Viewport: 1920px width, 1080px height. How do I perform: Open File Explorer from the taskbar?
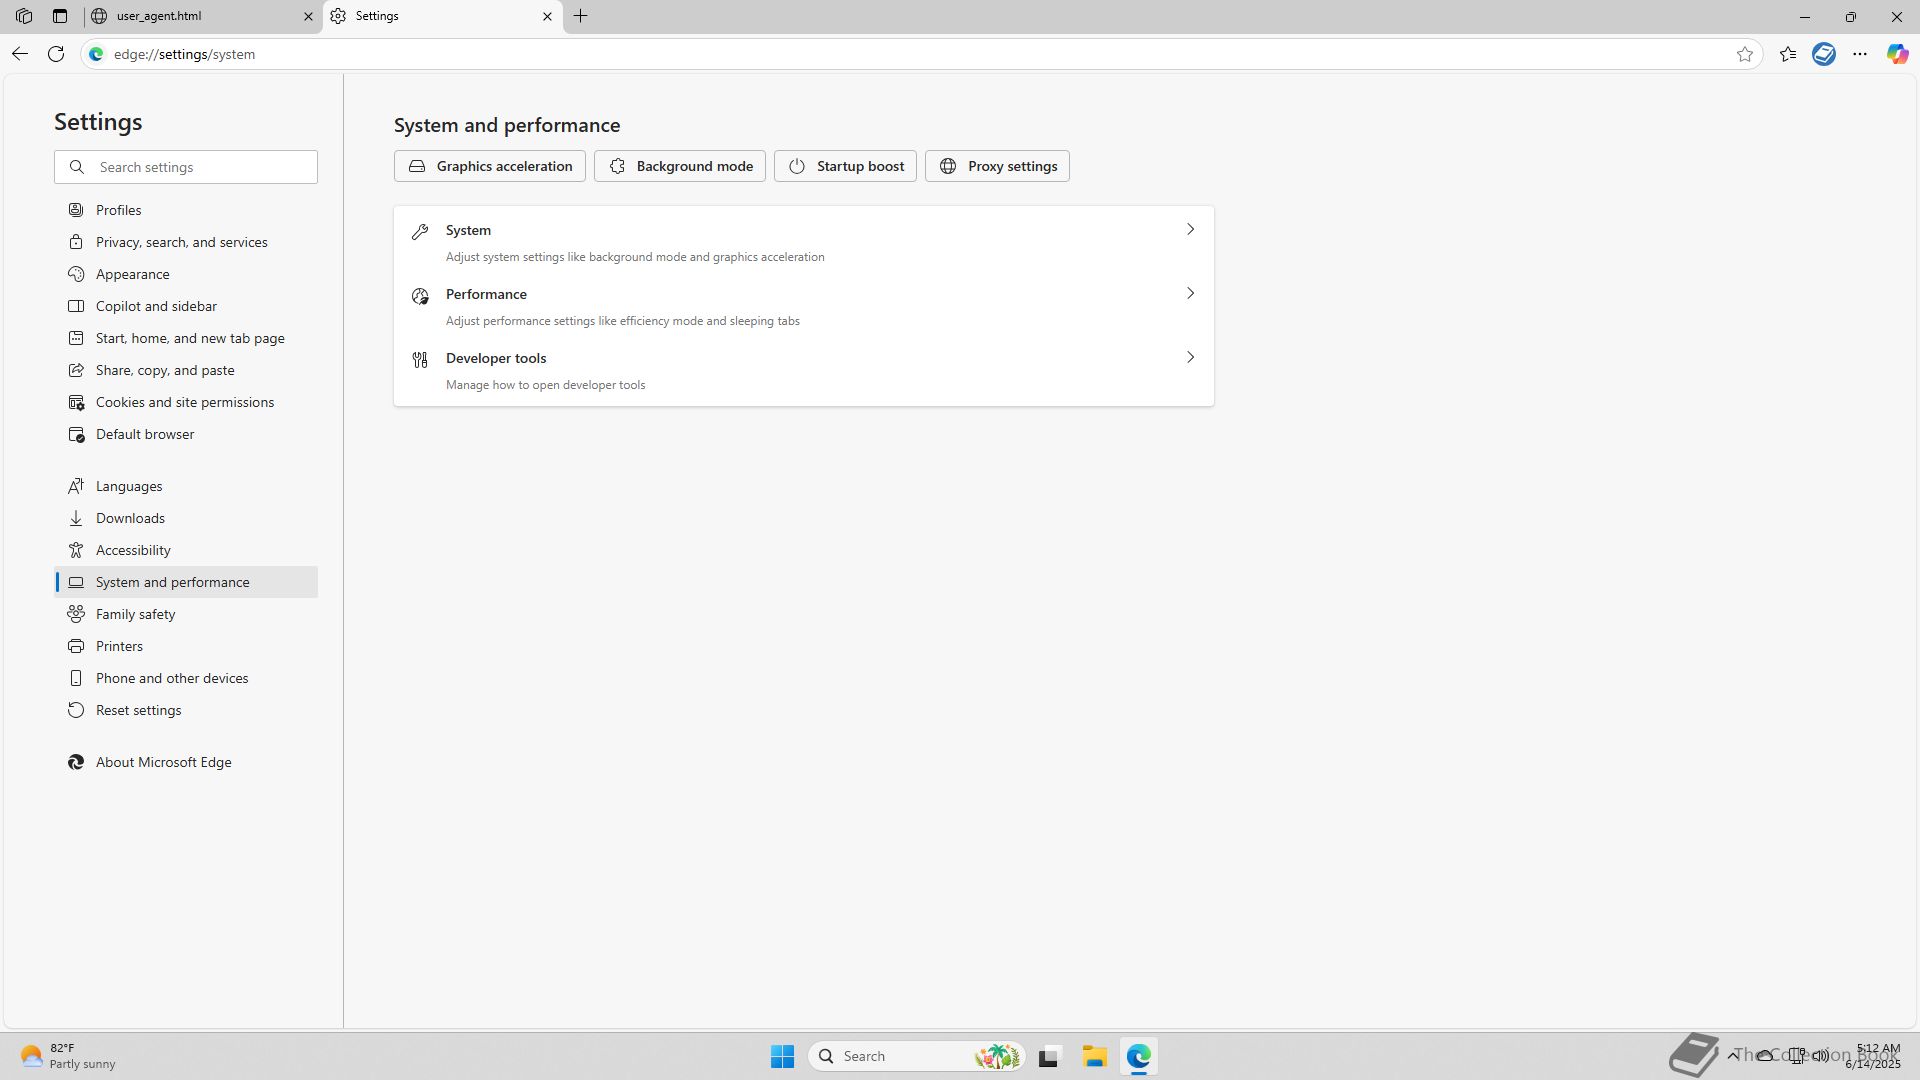pos(1094,1056)
